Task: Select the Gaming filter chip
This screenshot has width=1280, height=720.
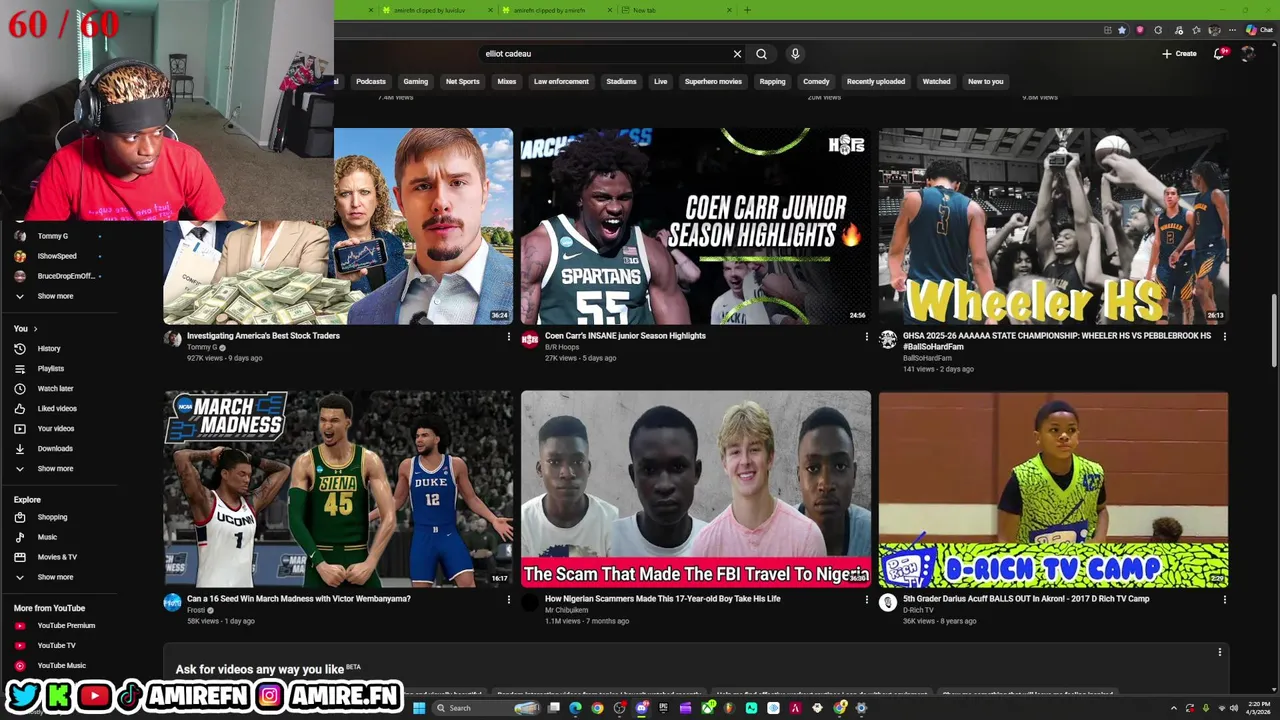Action: click(416, 82)
